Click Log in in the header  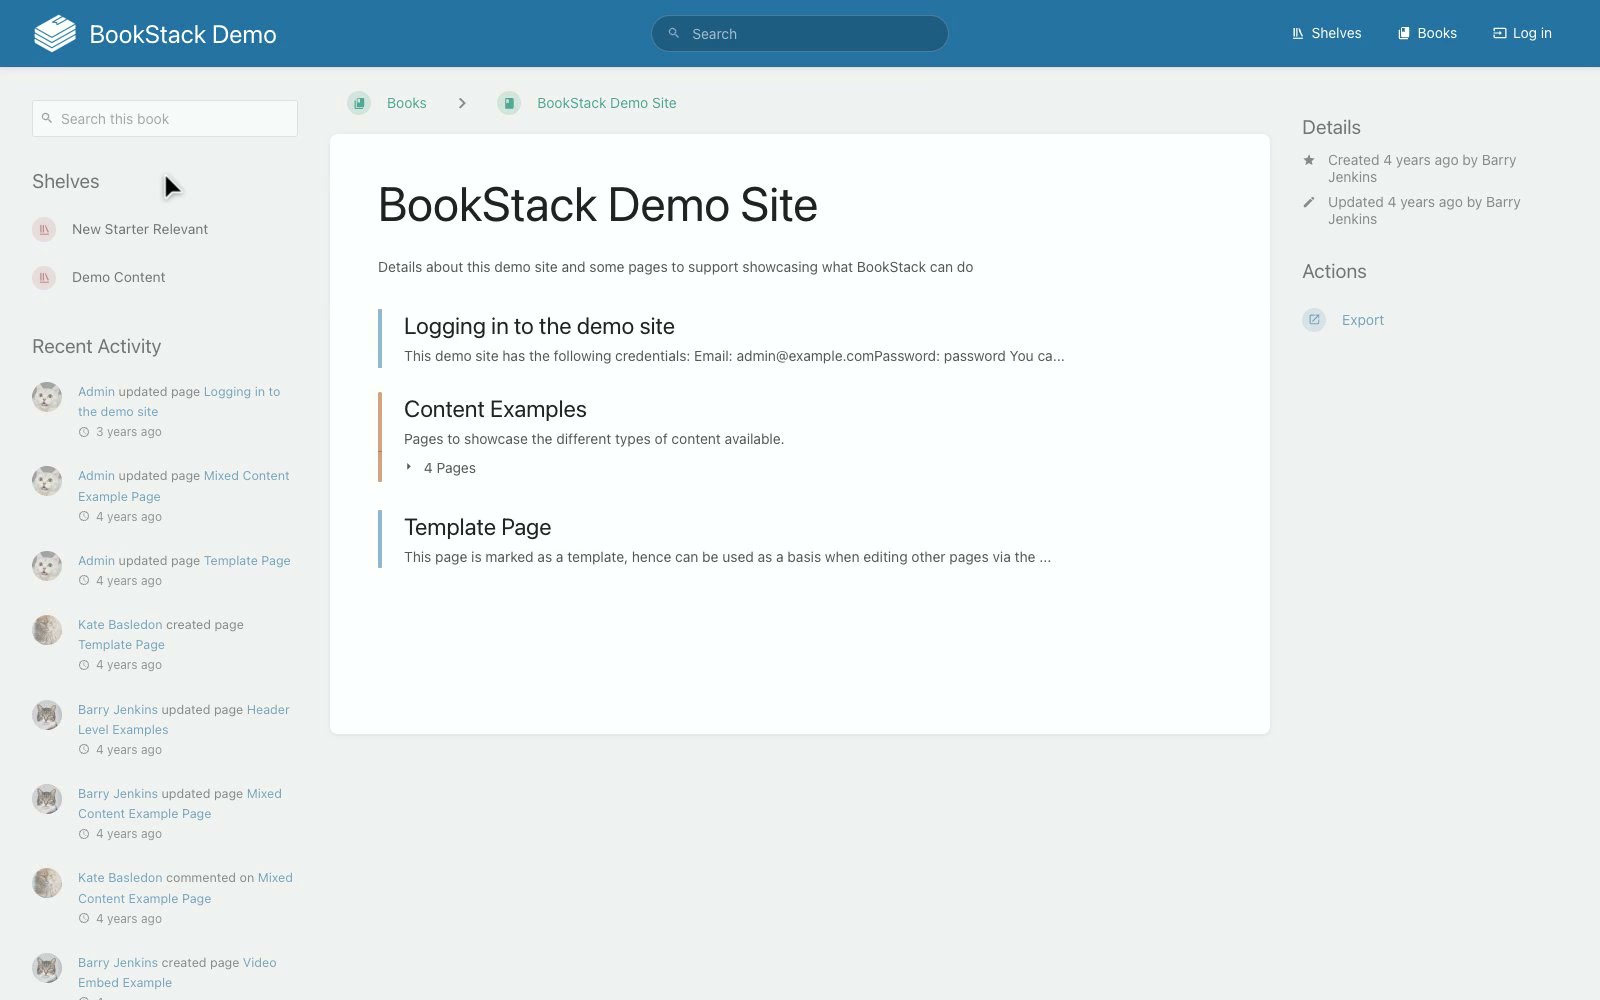tap(1522, 33)
